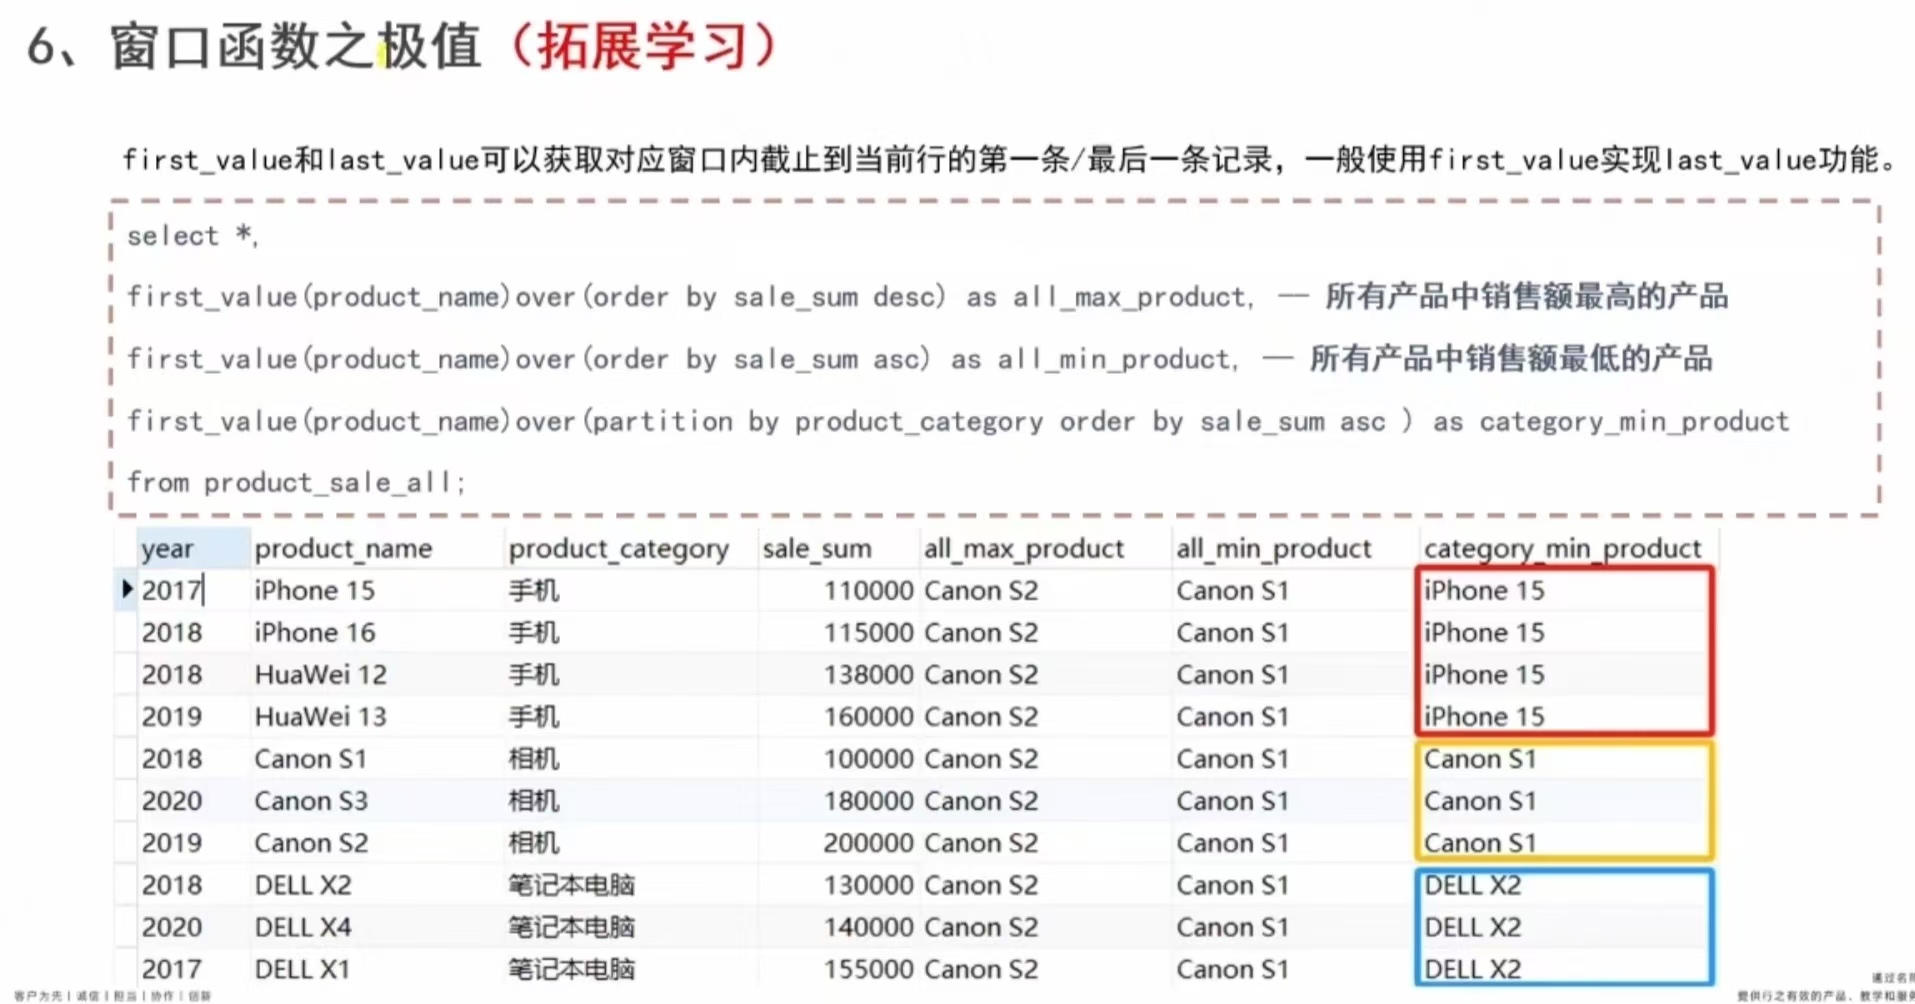Select the product_name column header

pos(343,548)
